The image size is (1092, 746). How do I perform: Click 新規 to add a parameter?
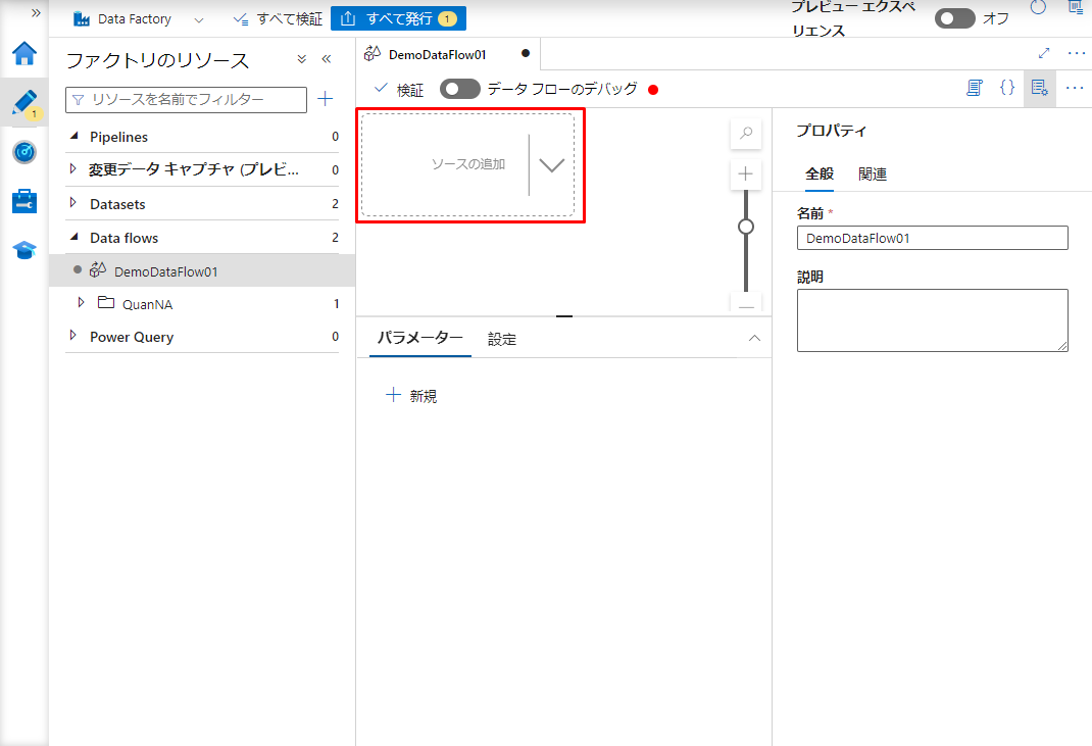pos(412,396)
